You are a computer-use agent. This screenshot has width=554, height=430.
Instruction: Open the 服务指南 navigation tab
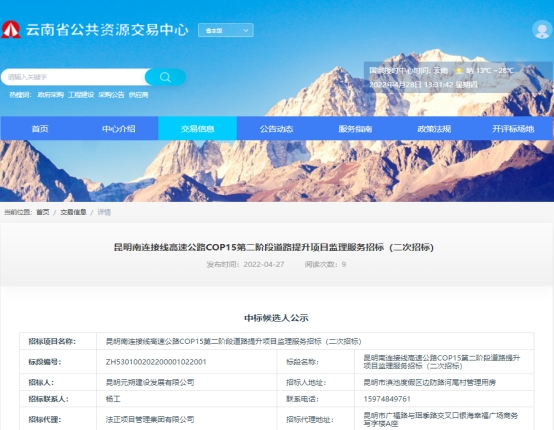(x=355, y=129)
